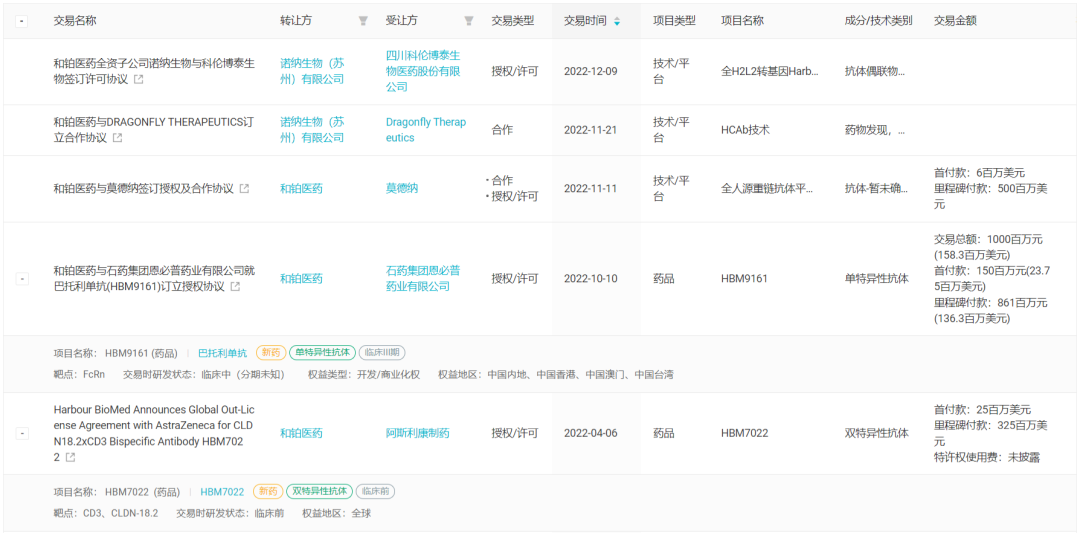
Task: Click 特许权使用费:未披露 text
Action: point(986,458)
